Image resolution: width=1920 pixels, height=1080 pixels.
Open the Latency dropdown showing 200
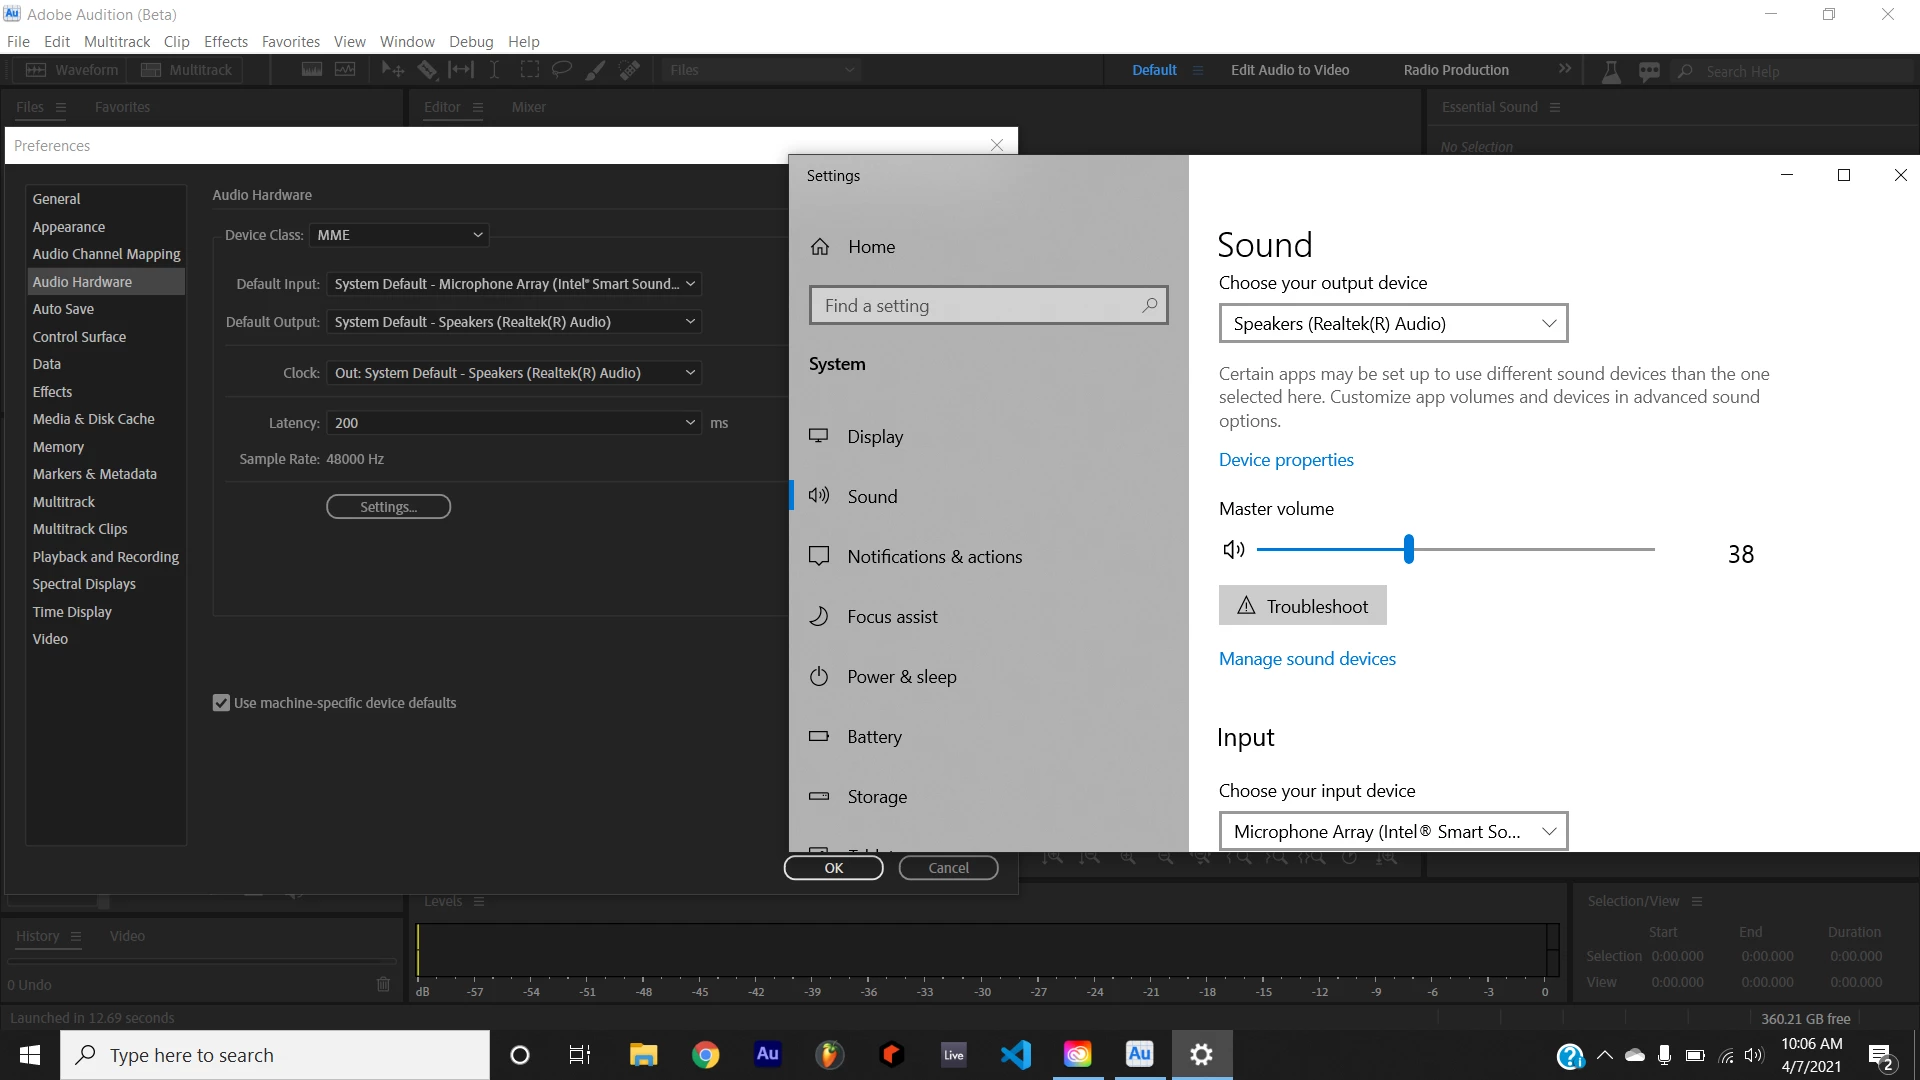pyautogui.click(x=514, y=423)
